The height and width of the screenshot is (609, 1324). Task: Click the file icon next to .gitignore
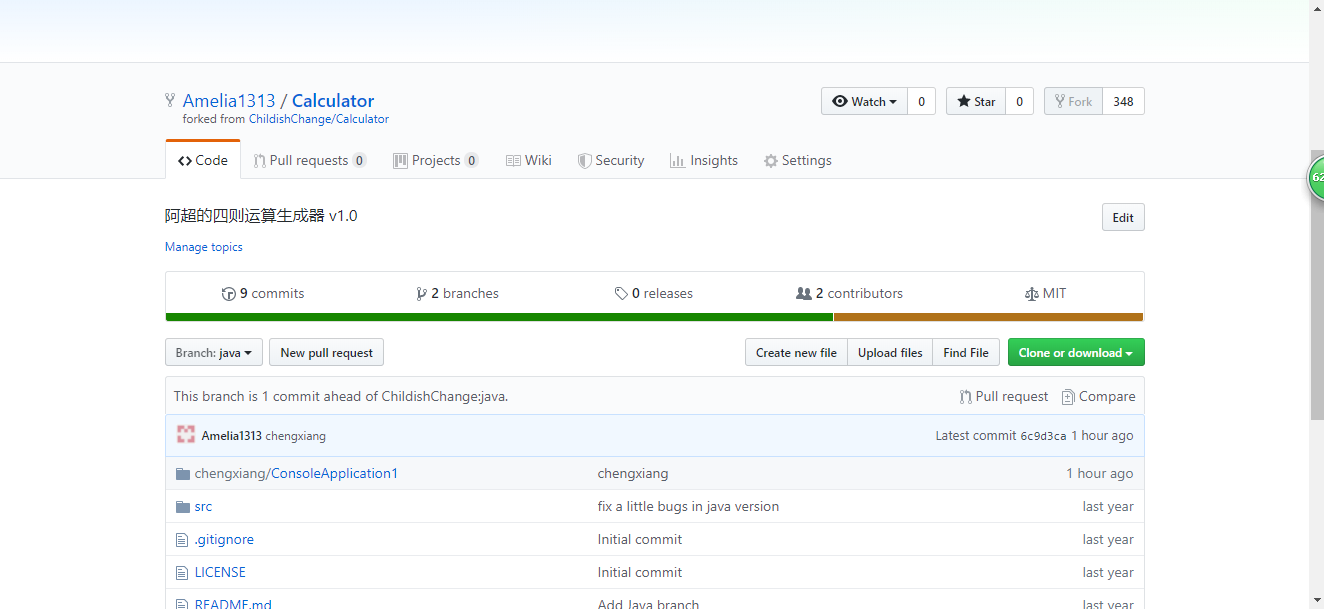[x=182, y=540]
